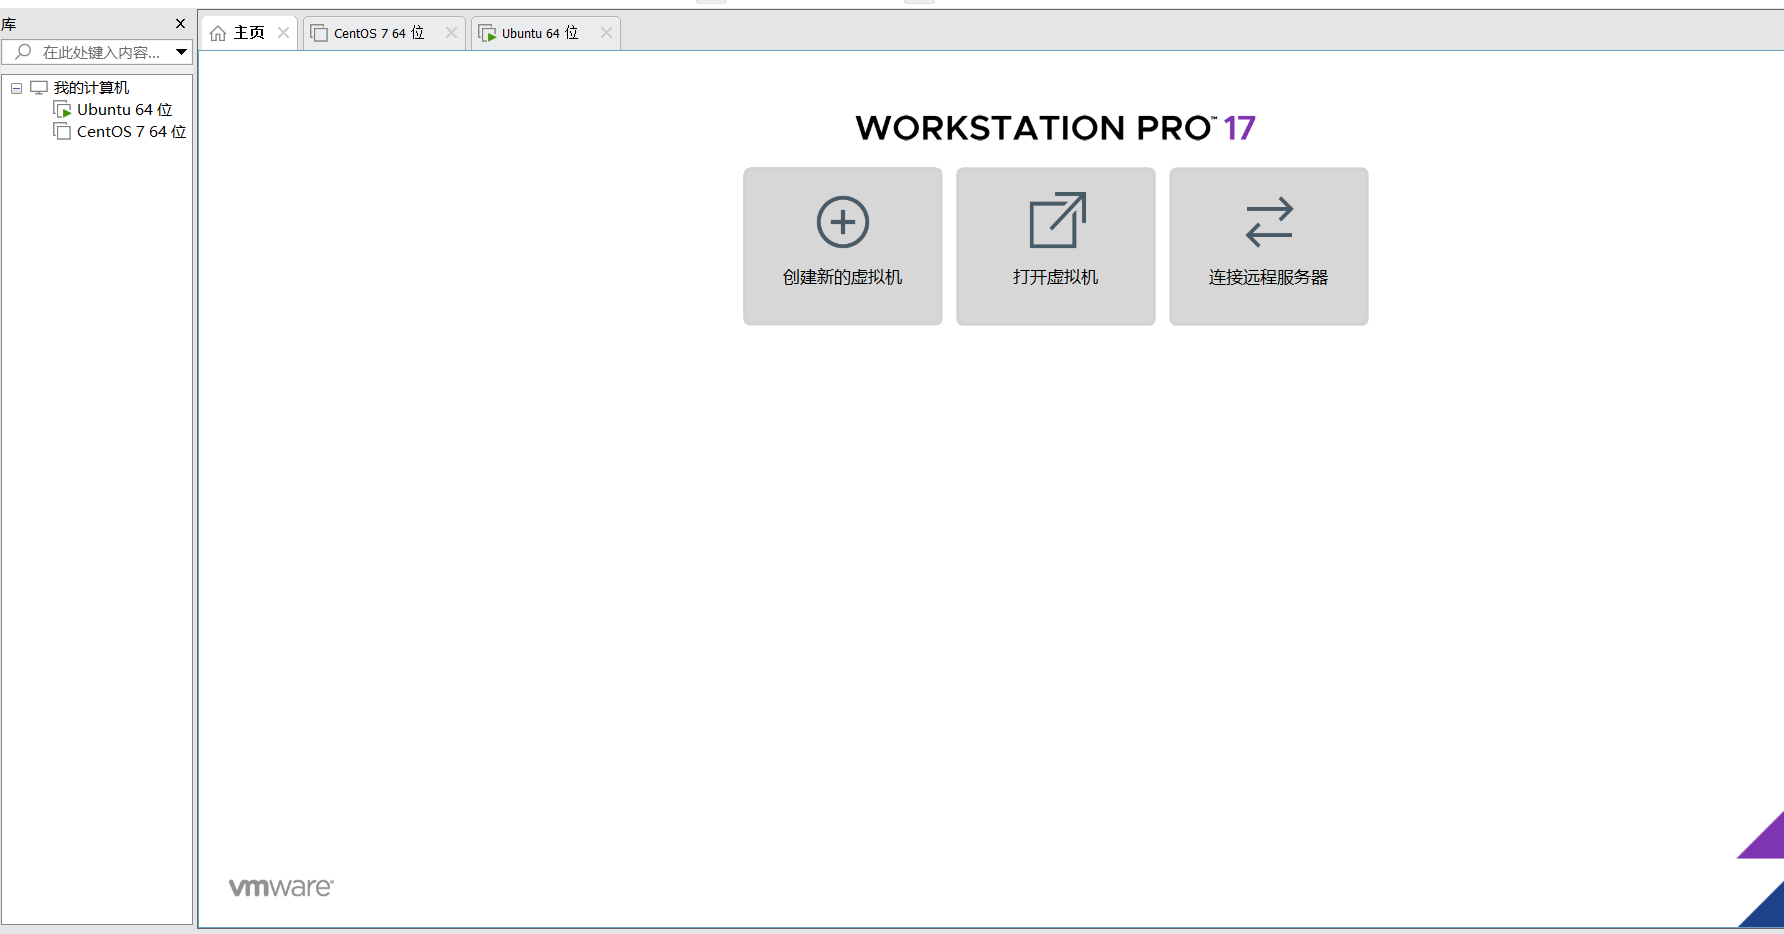Close the 主页 tab
Viewport: 1784px width, 934px height.
[284, 33]
